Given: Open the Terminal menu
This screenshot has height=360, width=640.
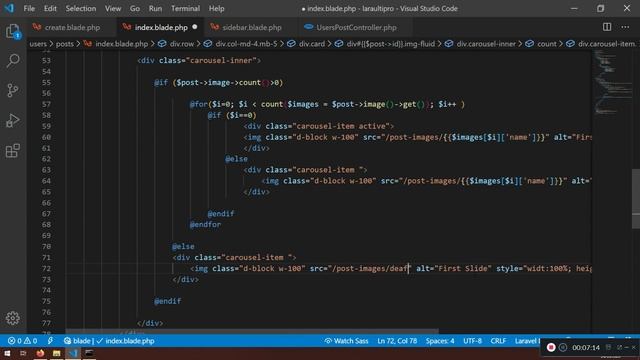Looking at the screenshot, I should (185, 9).
